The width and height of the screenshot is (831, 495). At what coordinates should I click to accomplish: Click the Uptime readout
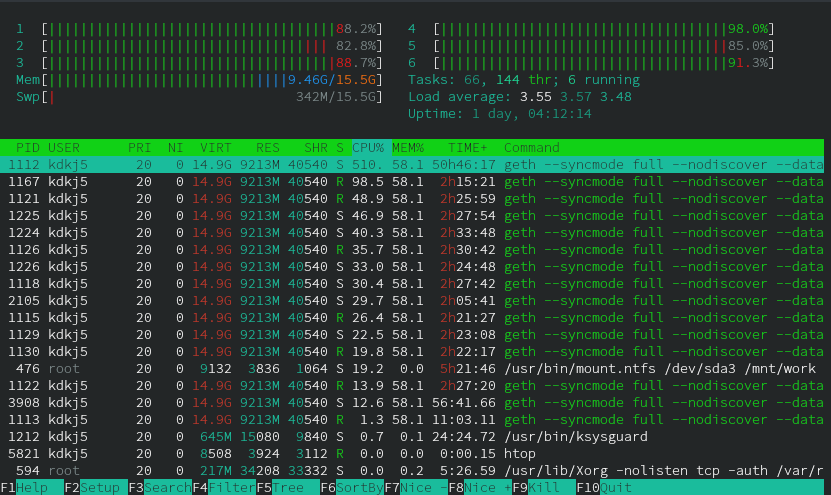point(500,114)
